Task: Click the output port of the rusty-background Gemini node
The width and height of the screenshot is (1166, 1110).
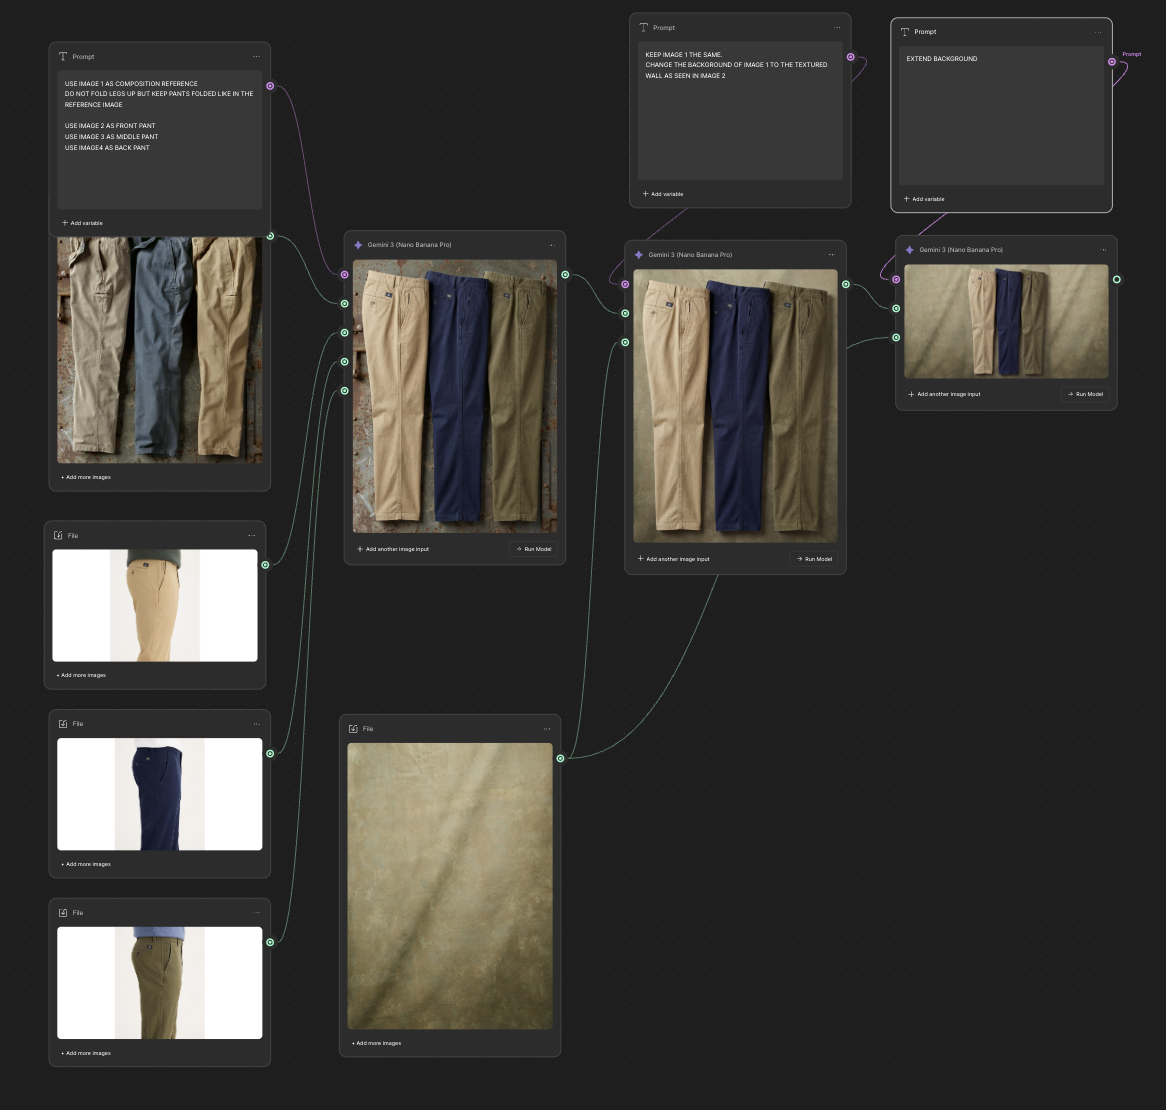Action: click(565, 274)
